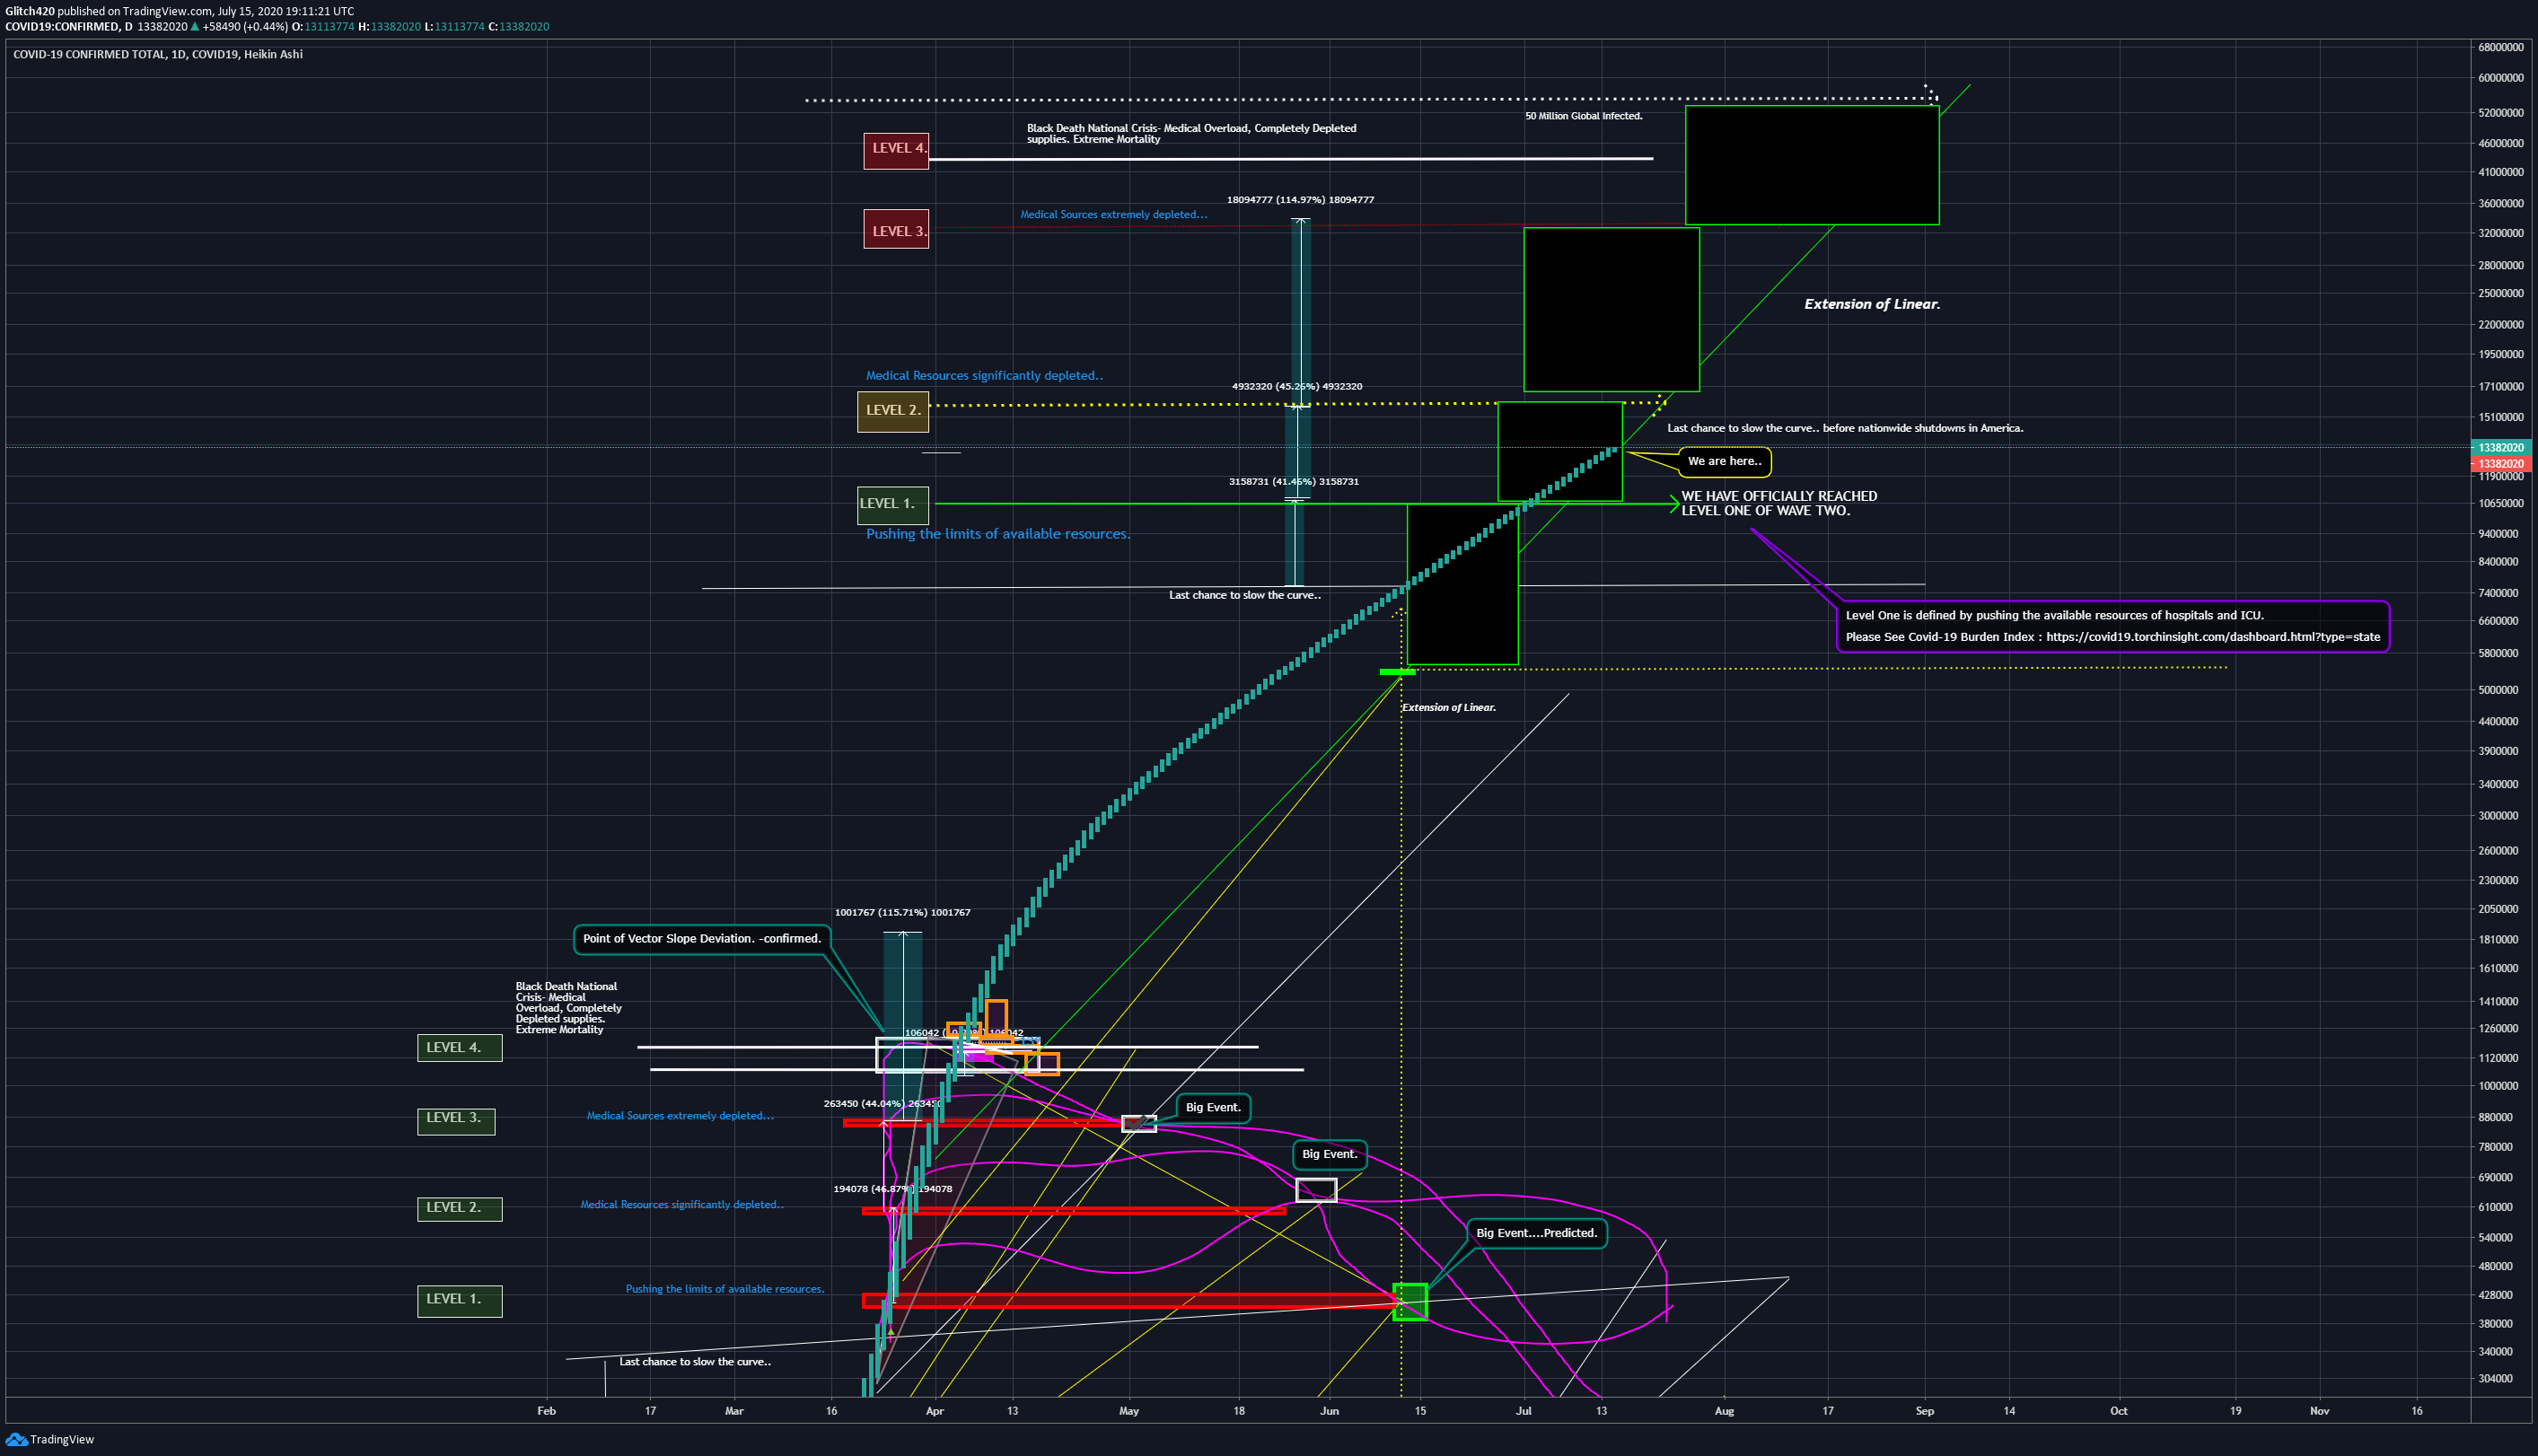Click the 50 Million Global Infected. text
The image size is (2538, 1456).
coord(1583,116)
